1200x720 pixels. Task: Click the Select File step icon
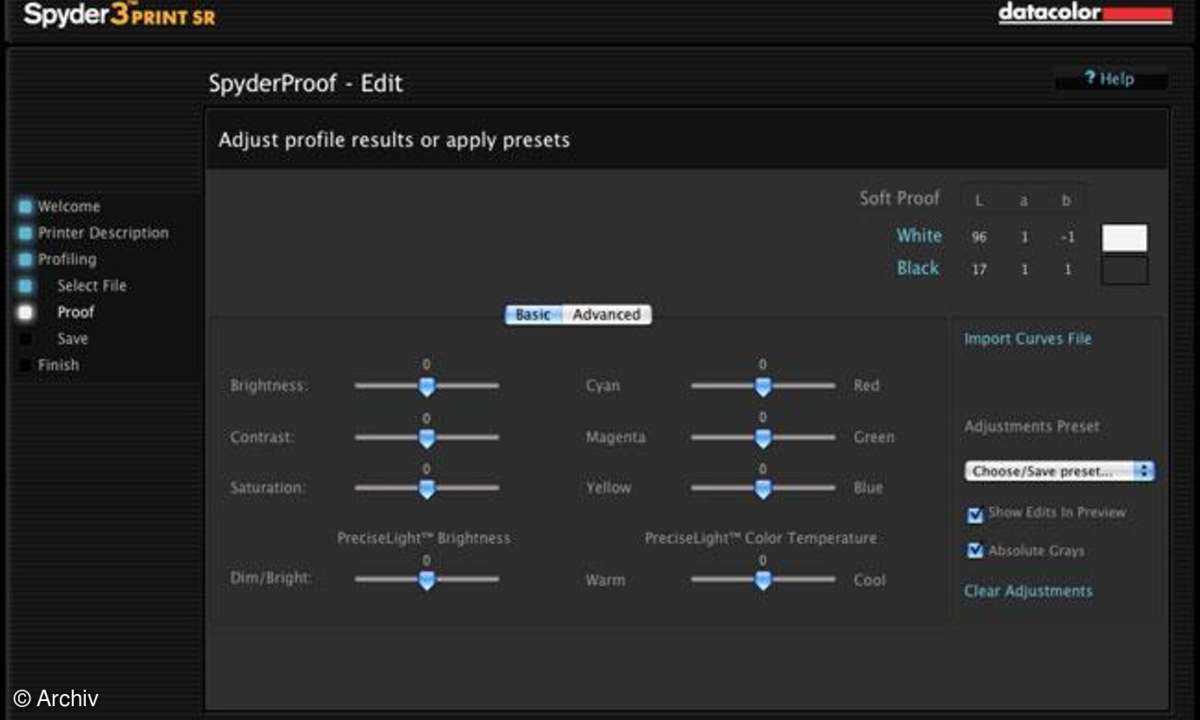tap(25, 286)
